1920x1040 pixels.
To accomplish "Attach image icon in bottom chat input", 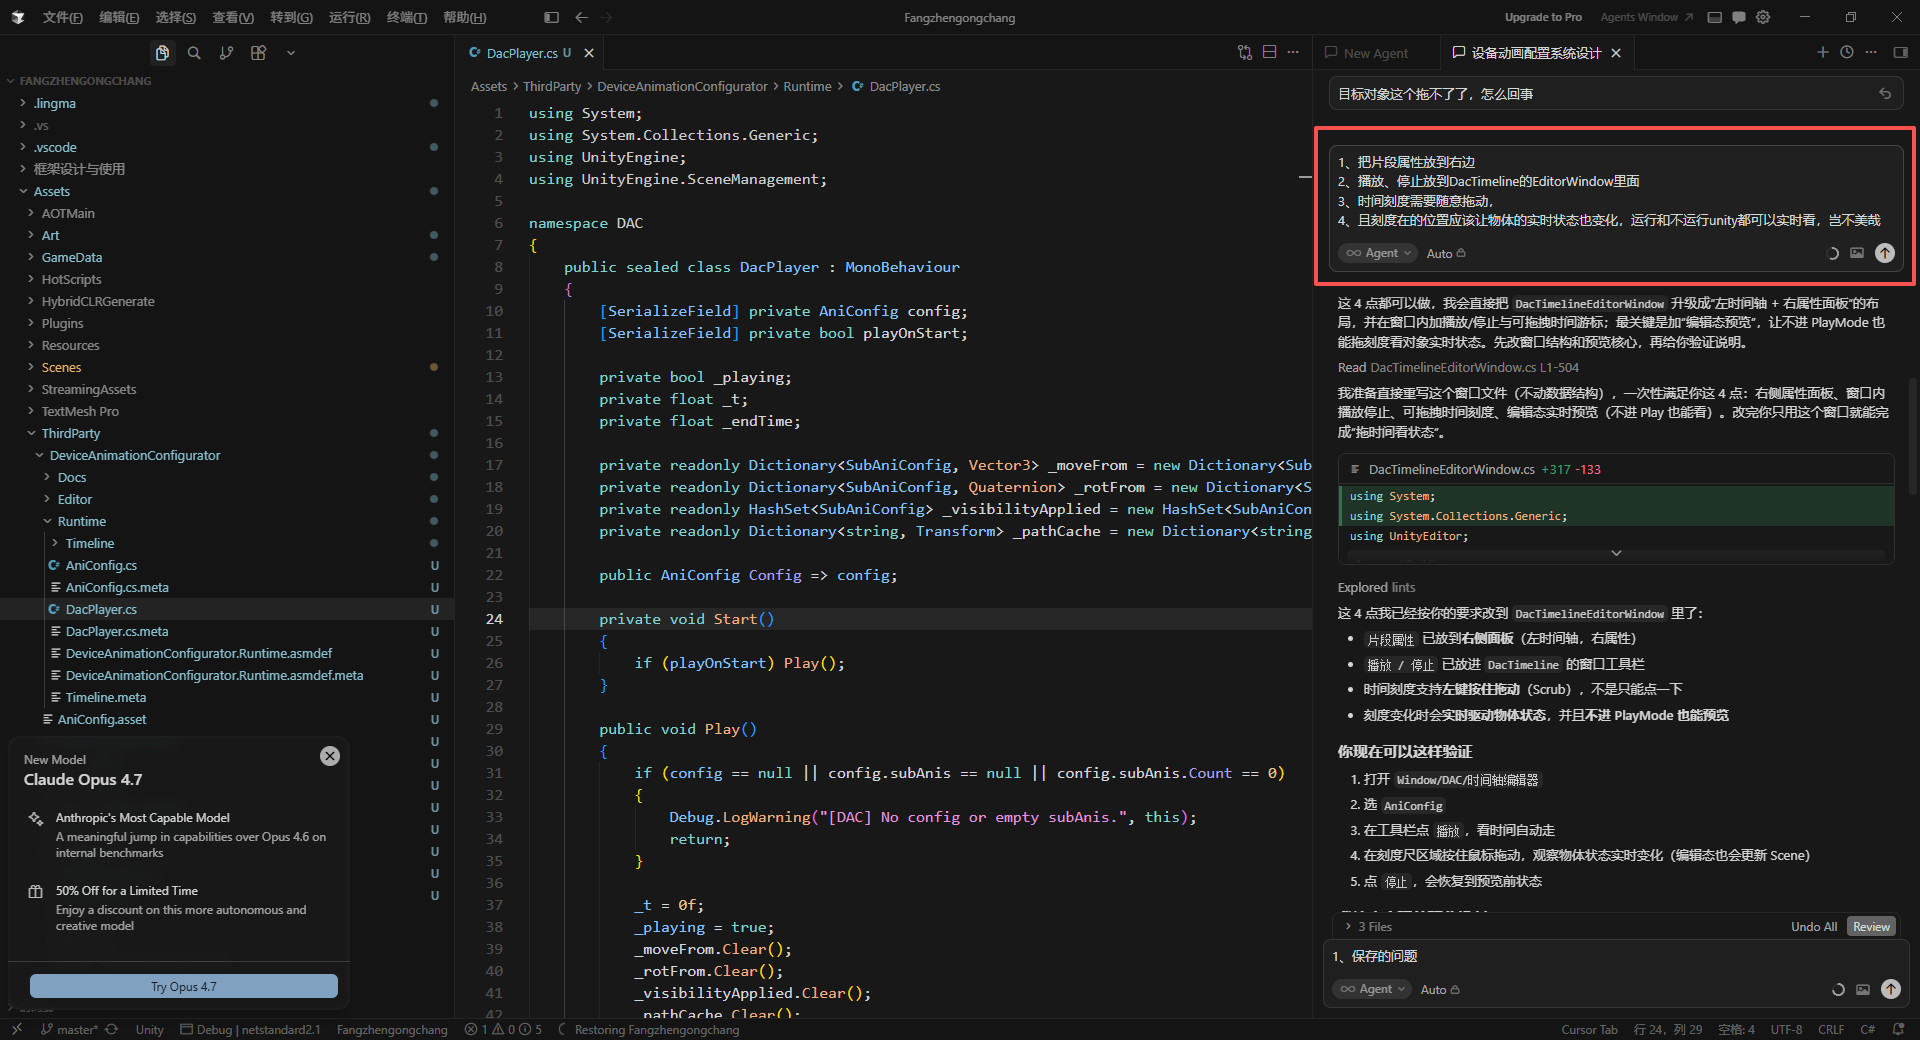I will [x=1863, y=989].
